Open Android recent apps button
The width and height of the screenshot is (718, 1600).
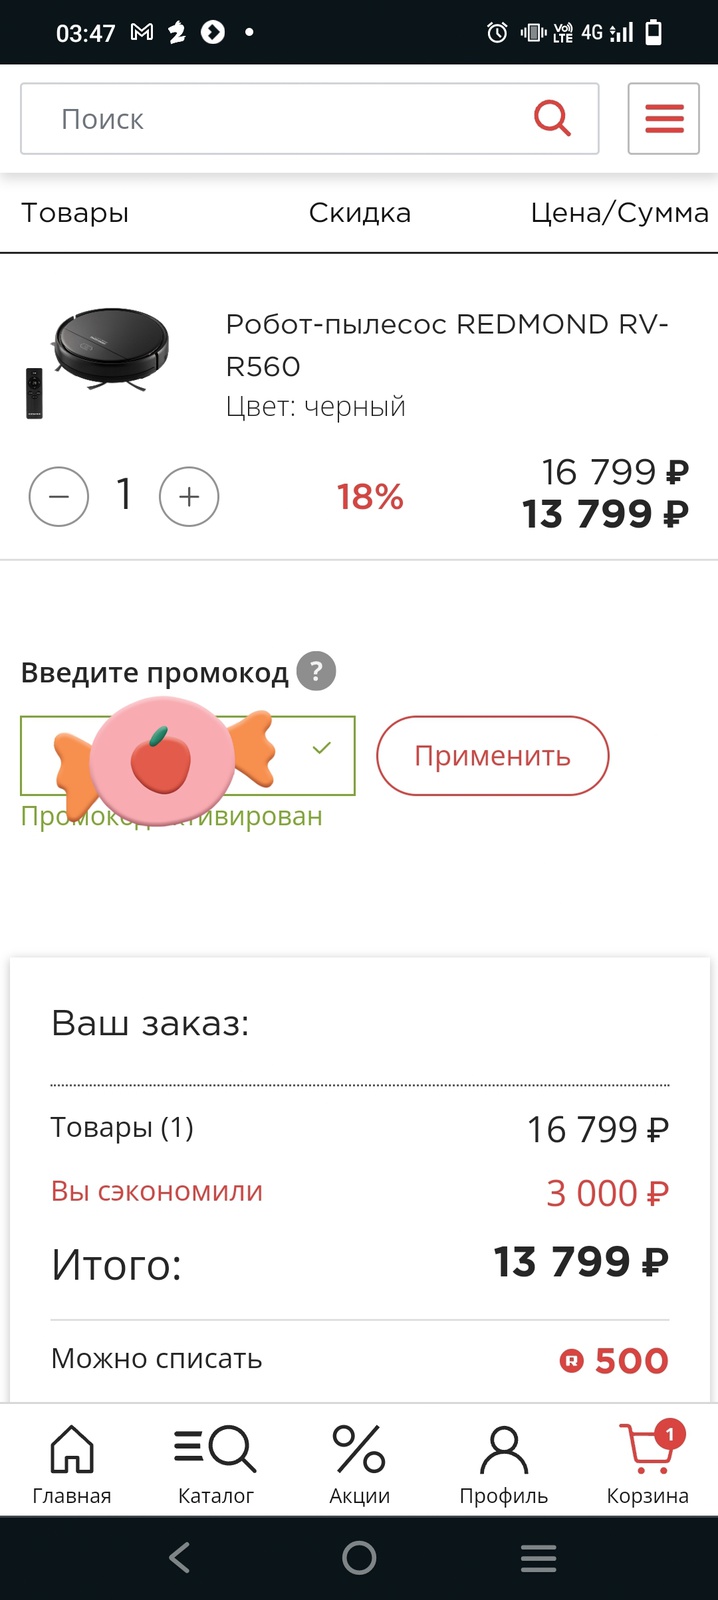538,1558
